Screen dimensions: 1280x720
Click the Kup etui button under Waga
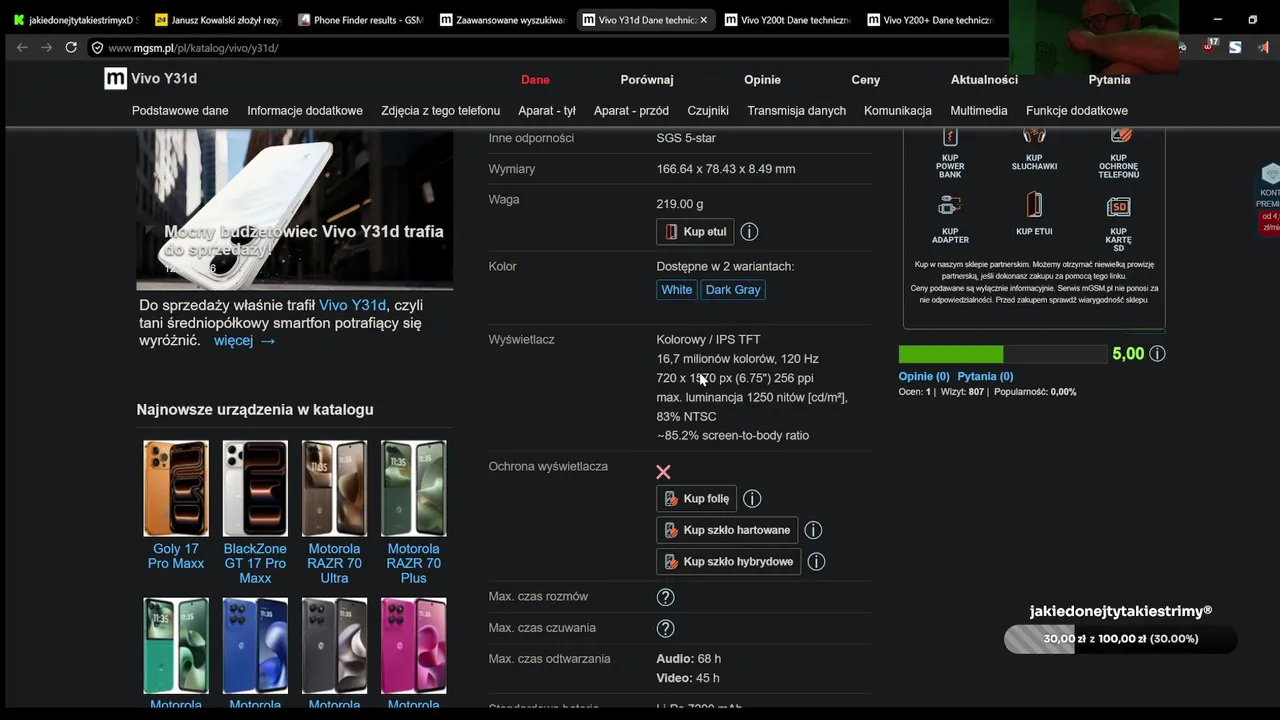click(x=696, y=232)
